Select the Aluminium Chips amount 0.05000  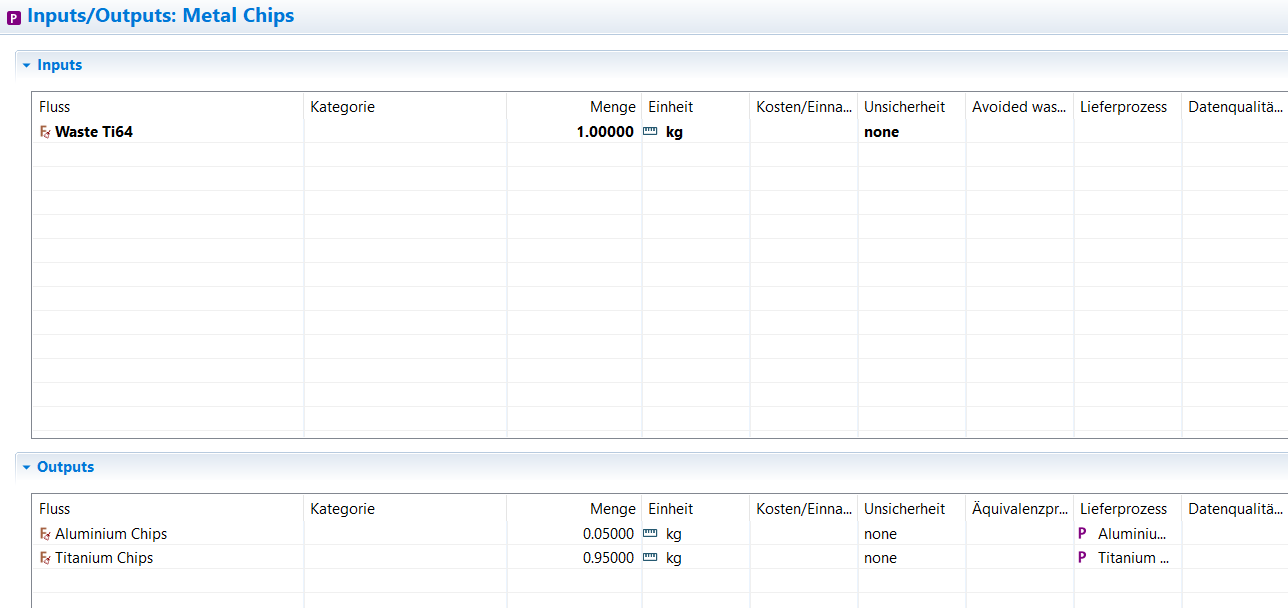(x=608, y=534)
